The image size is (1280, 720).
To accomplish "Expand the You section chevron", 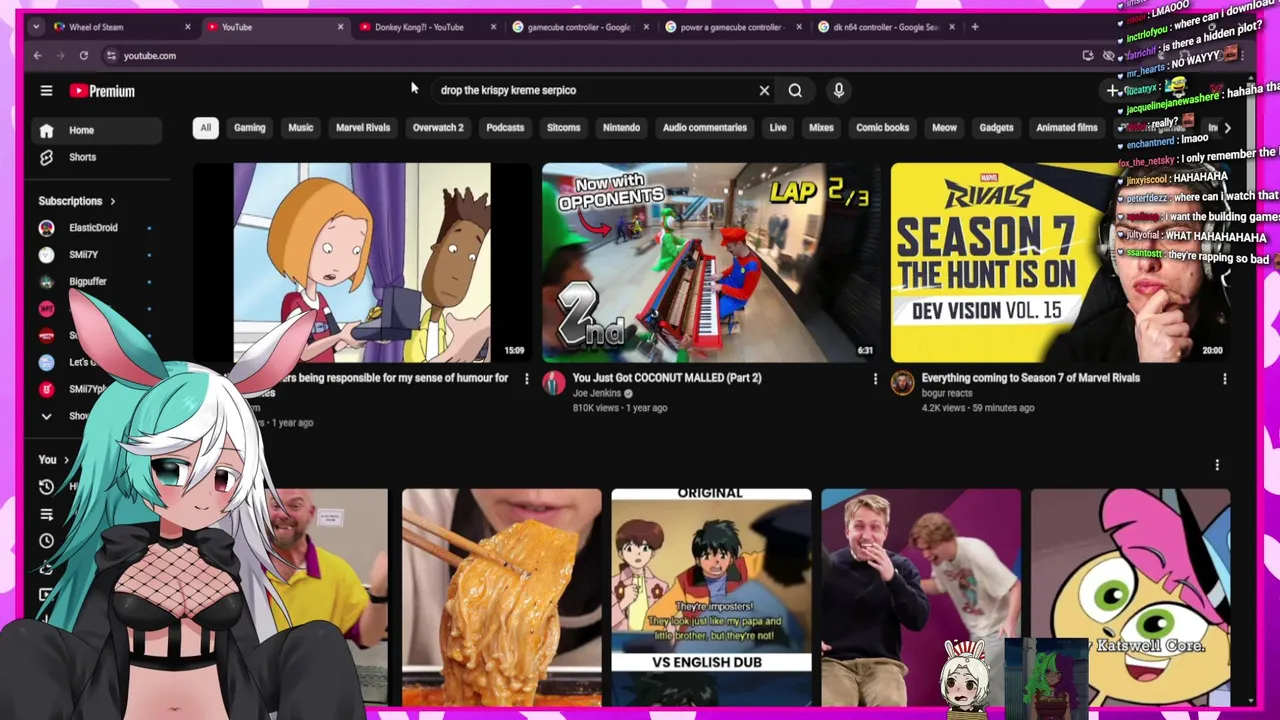I will click(x=66, y=460).
